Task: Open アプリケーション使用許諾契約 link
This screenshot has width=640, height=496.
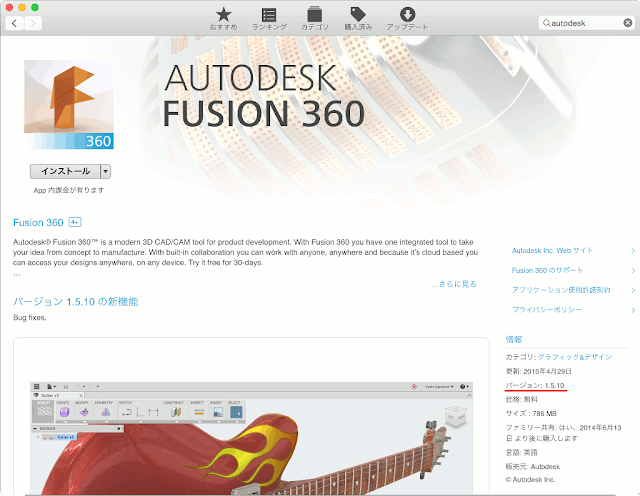Action: click(561, 290)
